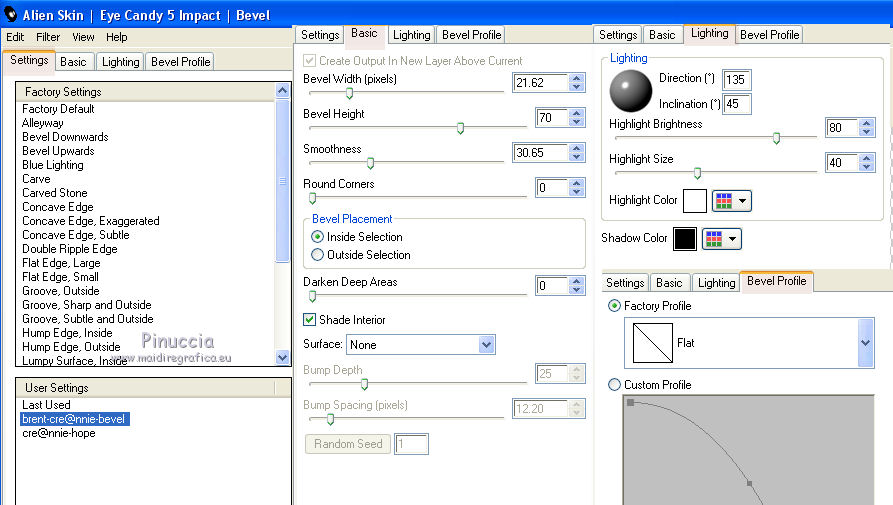Click the Bevel Height slider thumb
The image size is (893, 505).
[460, 129]
